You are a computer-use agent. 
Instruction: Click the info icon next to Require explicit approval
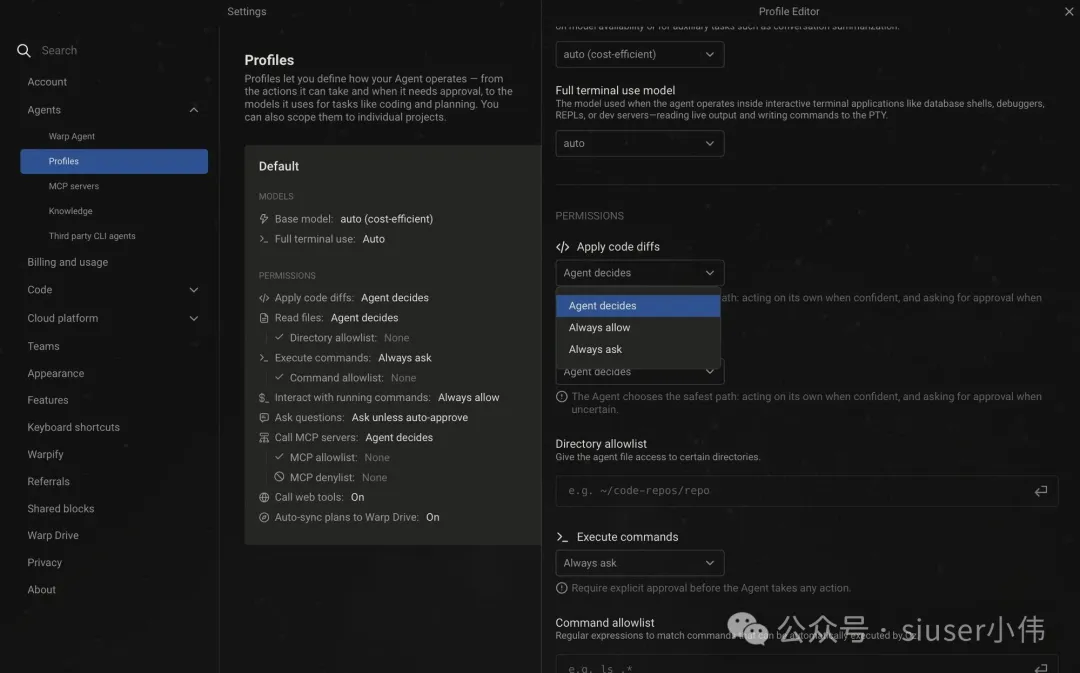(561, 588)
